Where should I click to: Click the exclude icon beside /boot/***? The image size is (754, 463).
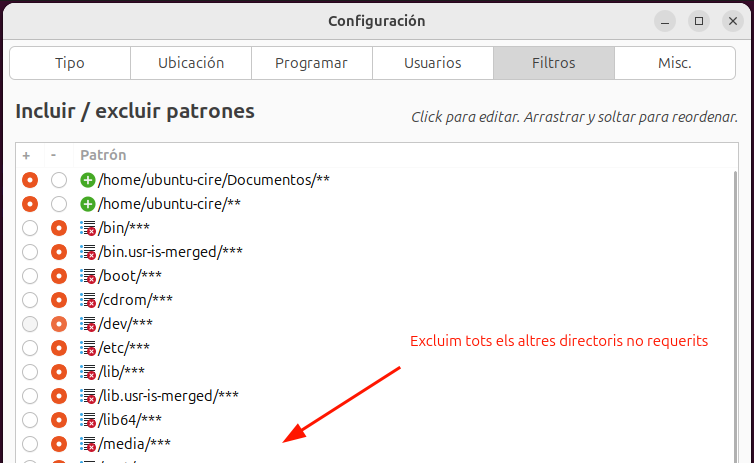pyautogui.click(x=88, y=276)
